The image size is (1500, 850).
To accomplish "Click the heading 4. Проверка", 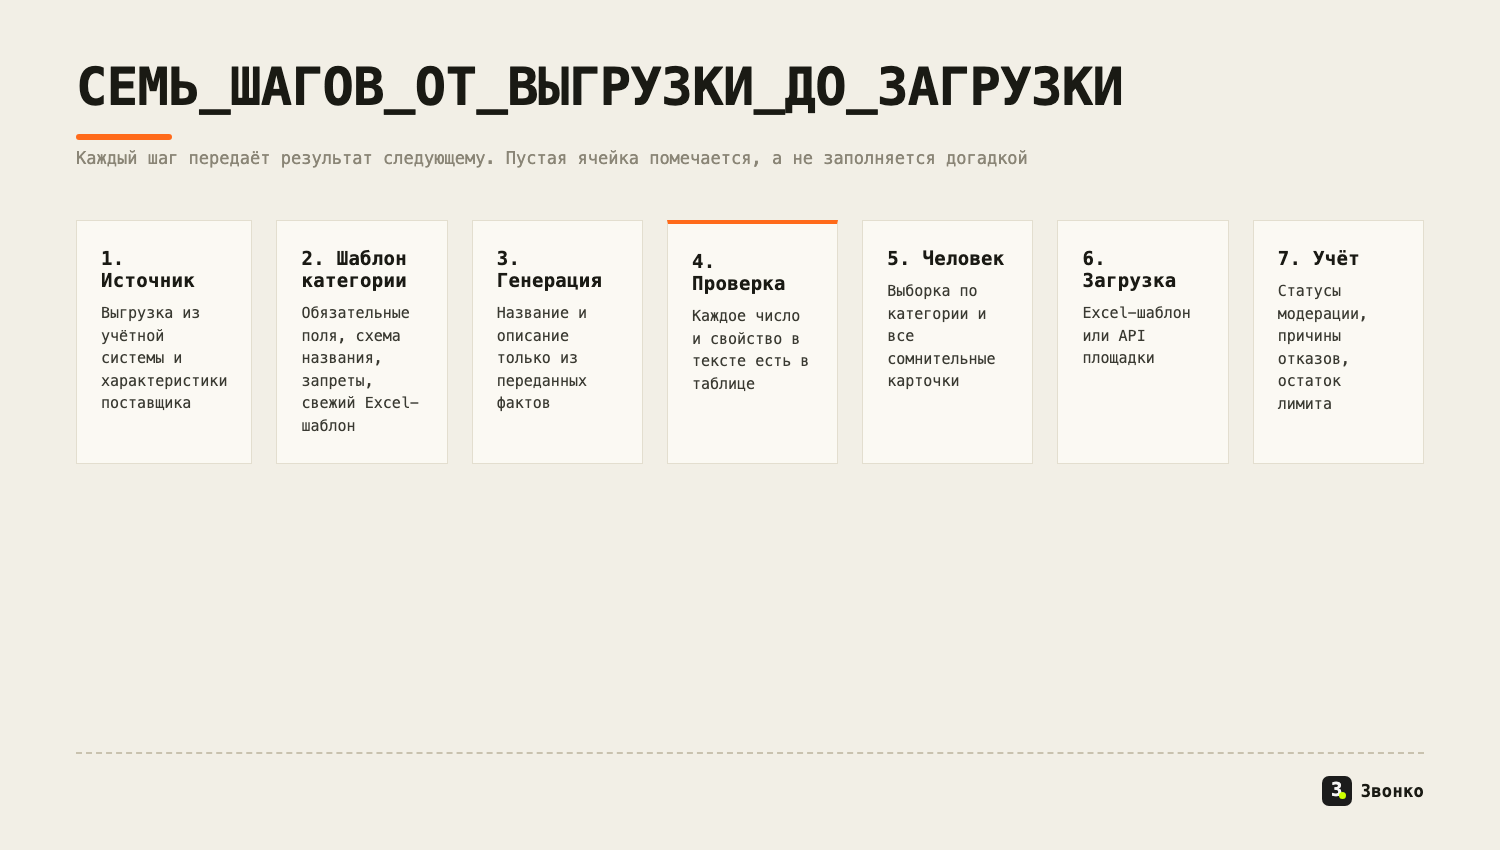I will (x=738, y=272).
